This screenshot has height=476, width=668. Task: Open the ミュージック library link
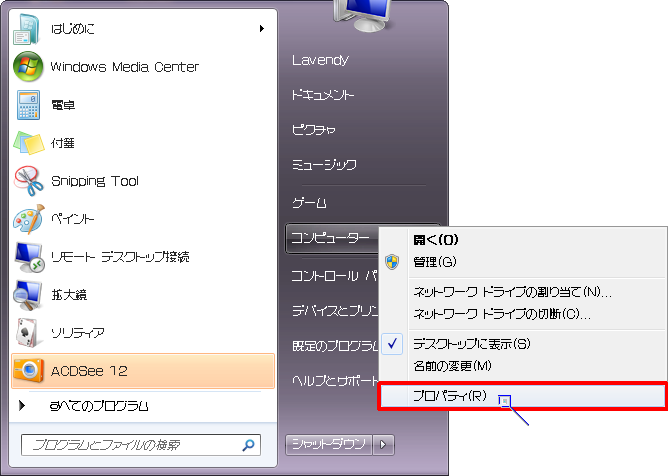point(323,164)
